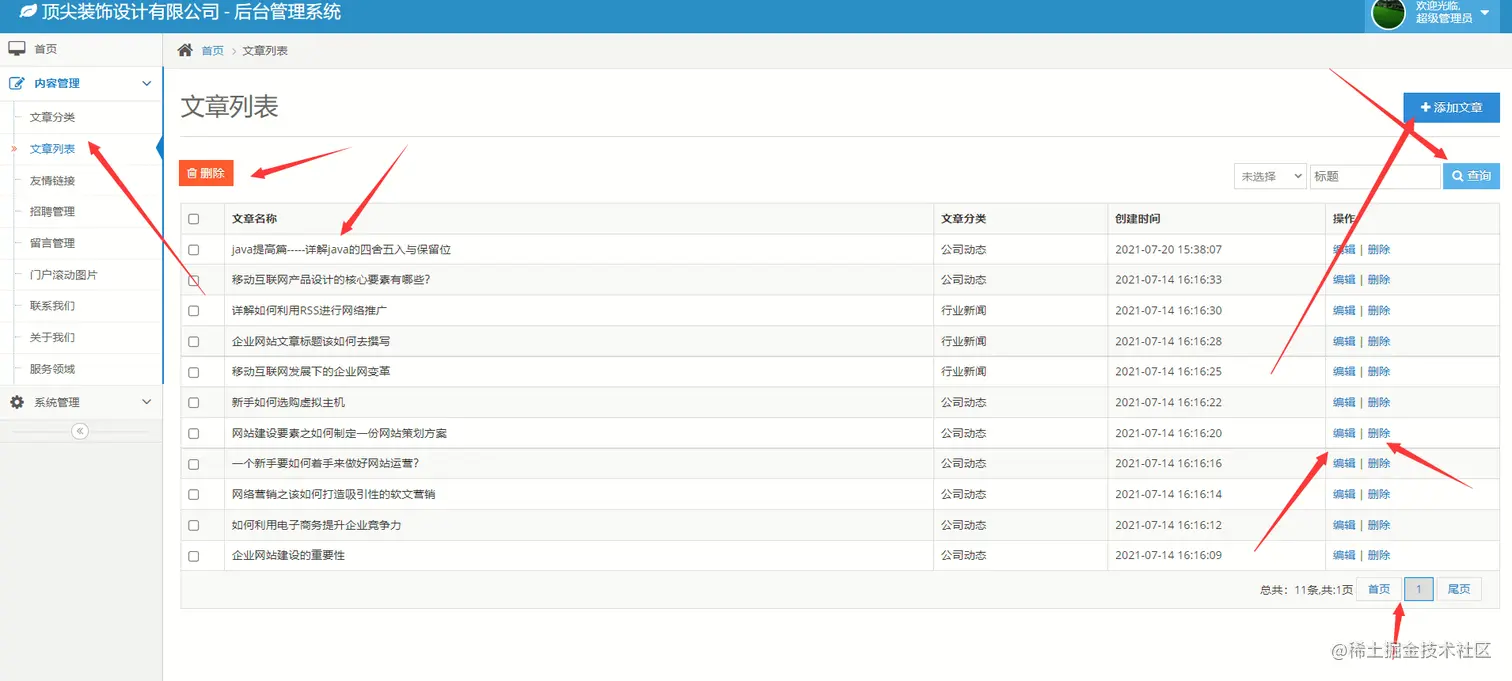Click the home icon in breadcrumb
Image resolution: width=1512 pixels, height=681 pixels.
tap(184, 50)
